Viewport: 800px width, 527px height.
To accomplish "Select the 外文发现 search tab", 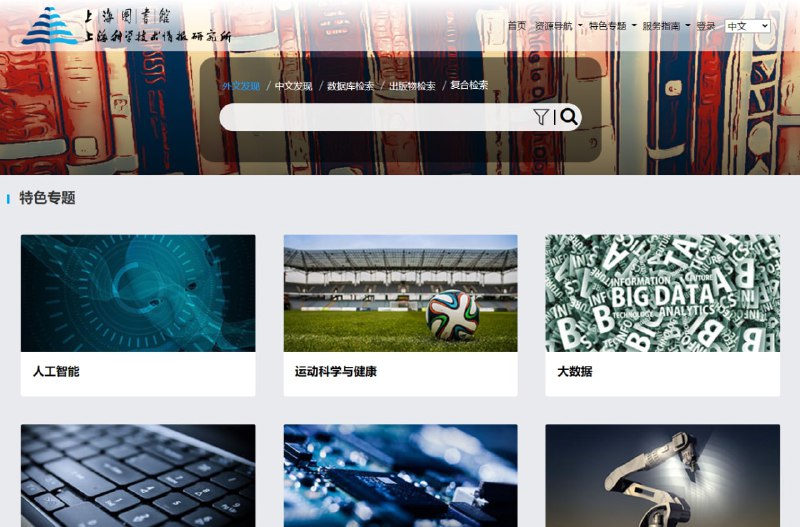I will point(241,86).
